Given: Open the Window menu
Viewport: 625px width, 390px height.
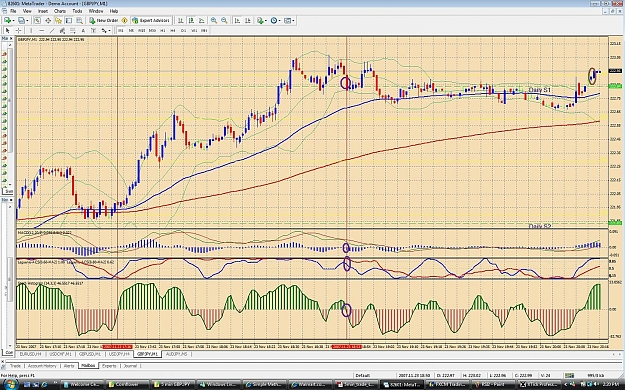Looking at the screenshot, I should pos(96,11).
